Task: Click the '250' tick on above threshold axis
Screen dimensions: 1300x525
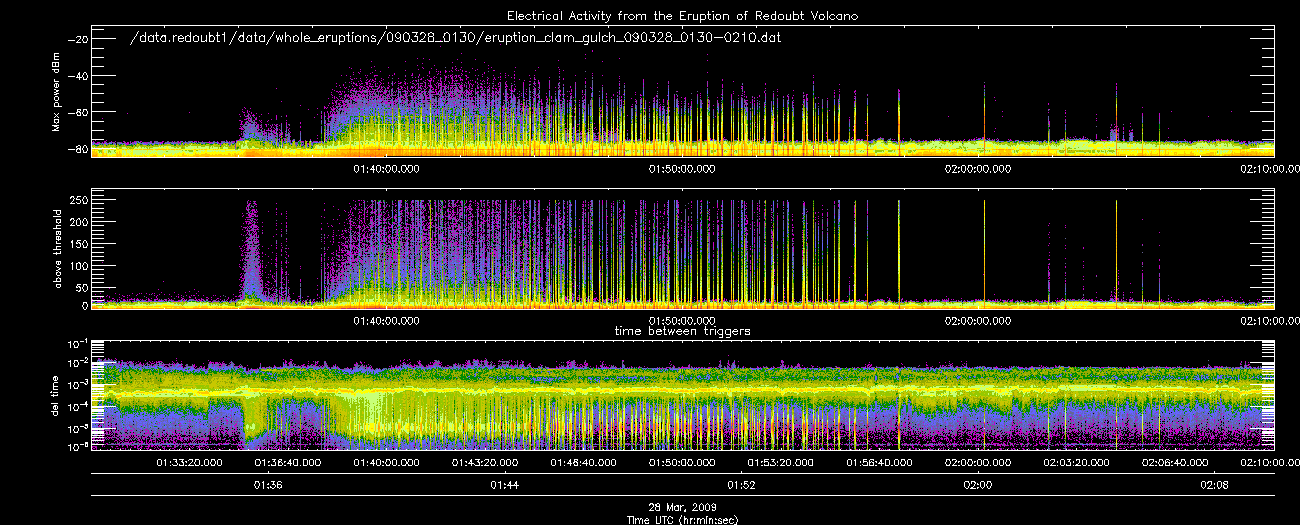Action: click(x=80, y=201)
